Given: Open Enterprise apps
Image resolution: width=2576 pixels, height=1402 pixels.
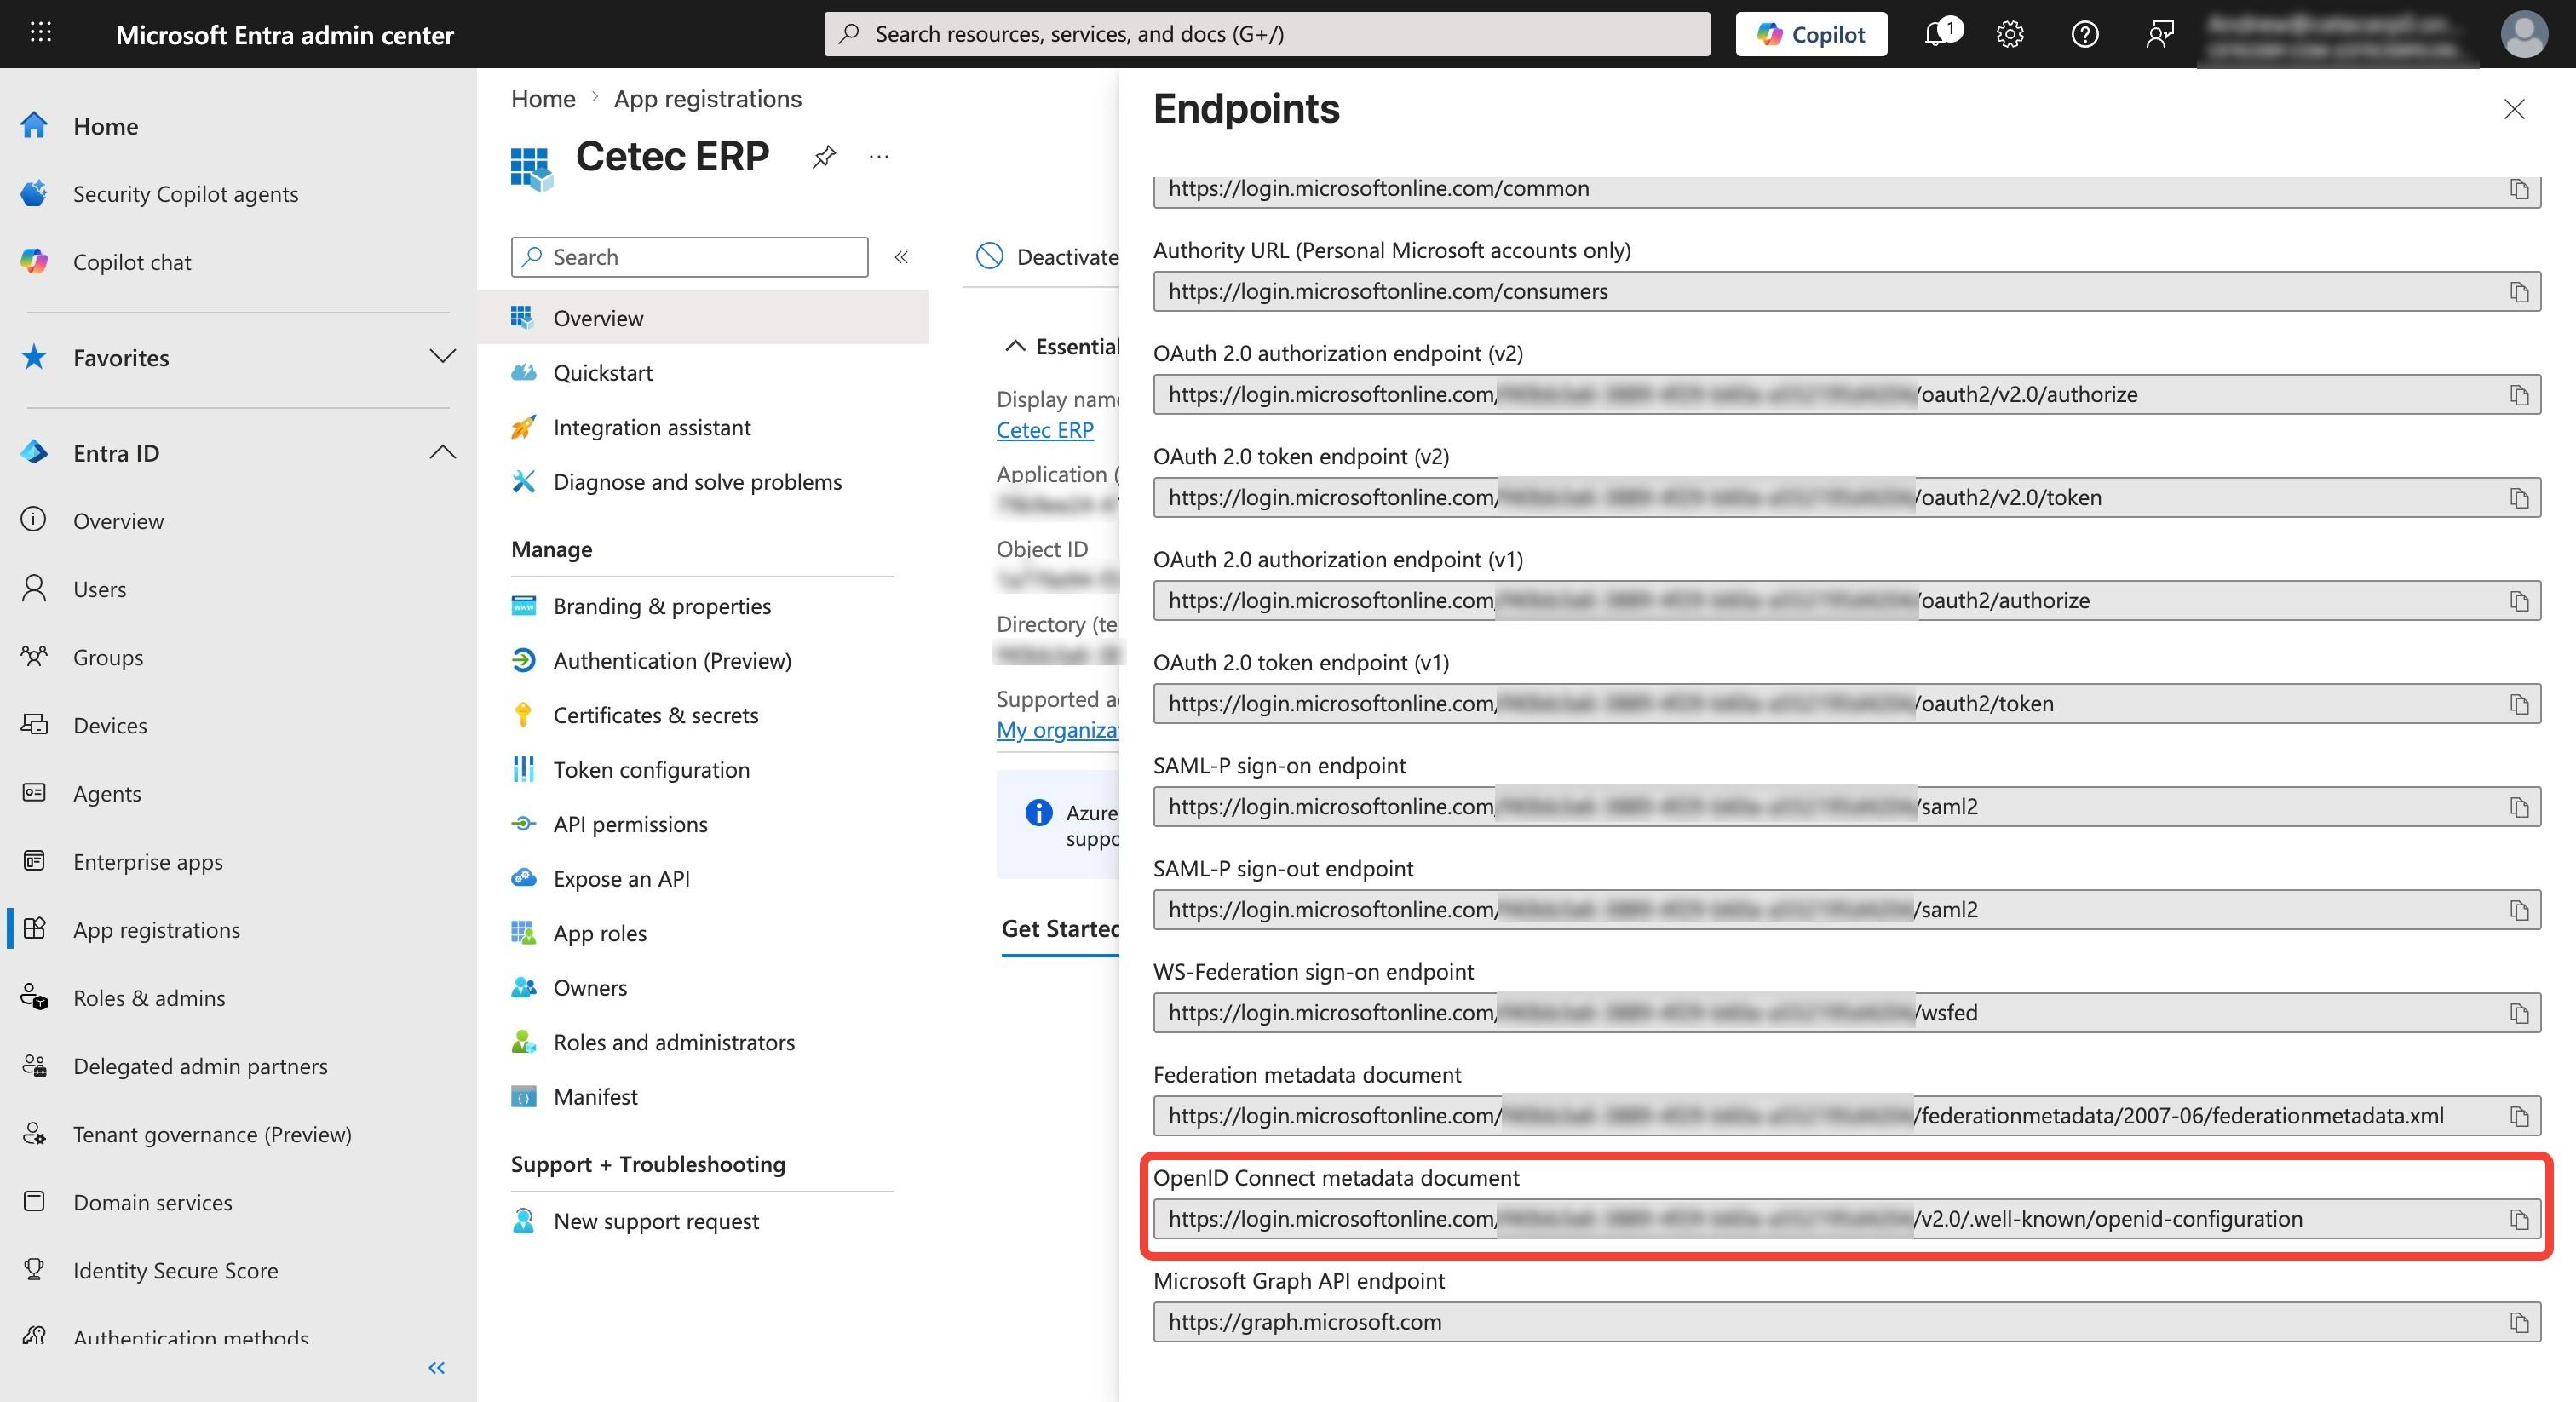Looking at the screenshot, I should click(x=148, y=861).
